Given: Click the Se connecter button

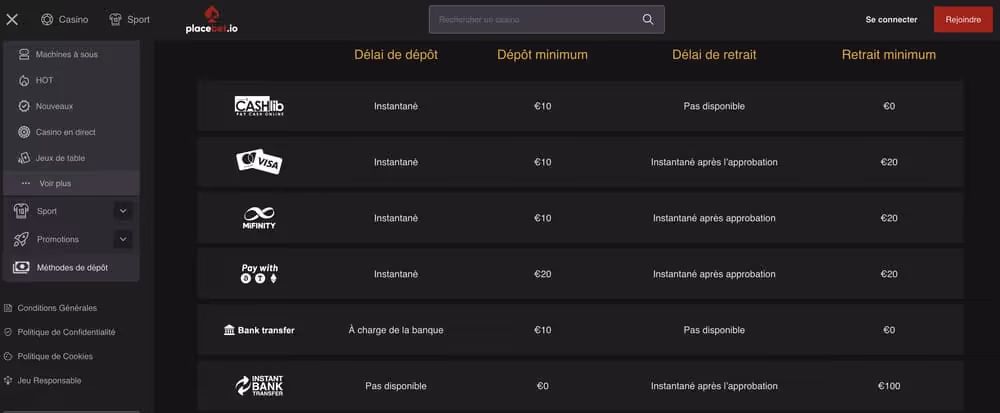Looking at the screenshot, I should [891, 19].
